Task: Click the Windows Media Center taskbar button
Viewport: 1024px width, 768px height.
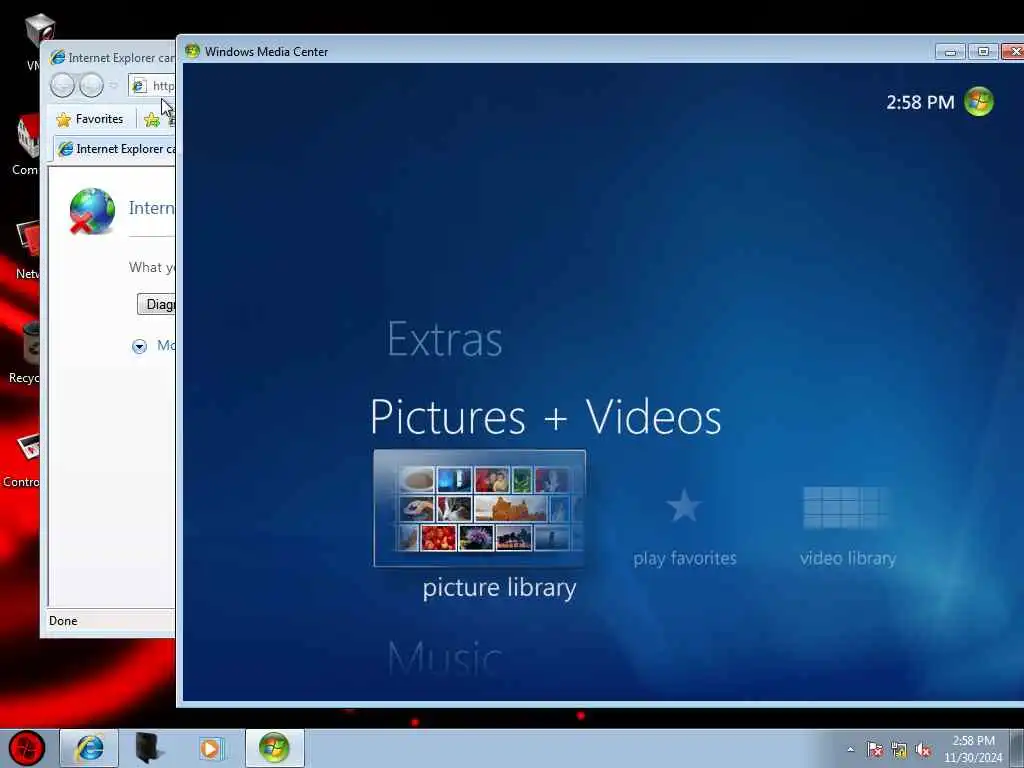Action: [274, 748]
